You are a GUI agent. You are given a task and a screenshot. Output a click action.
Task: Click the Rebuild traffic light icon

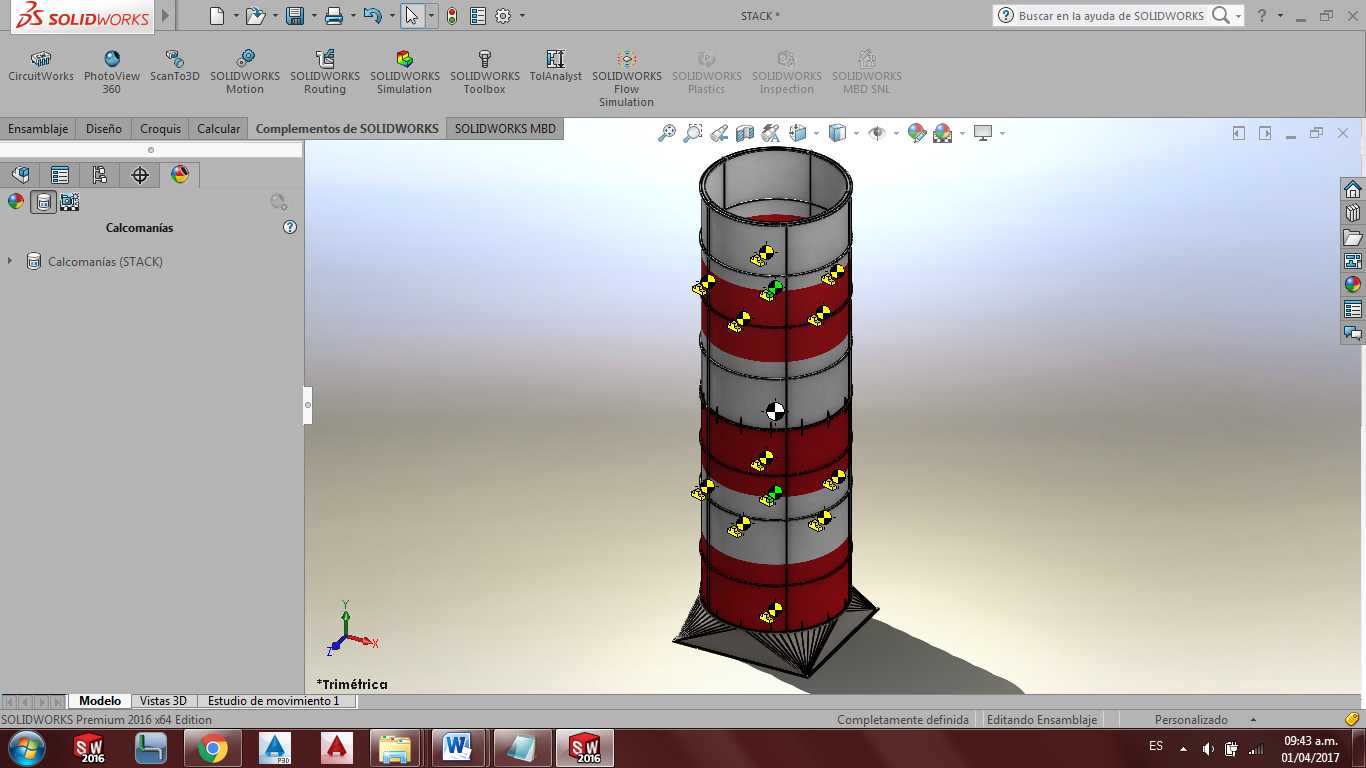pyautogui.click(x=452, y=16)
